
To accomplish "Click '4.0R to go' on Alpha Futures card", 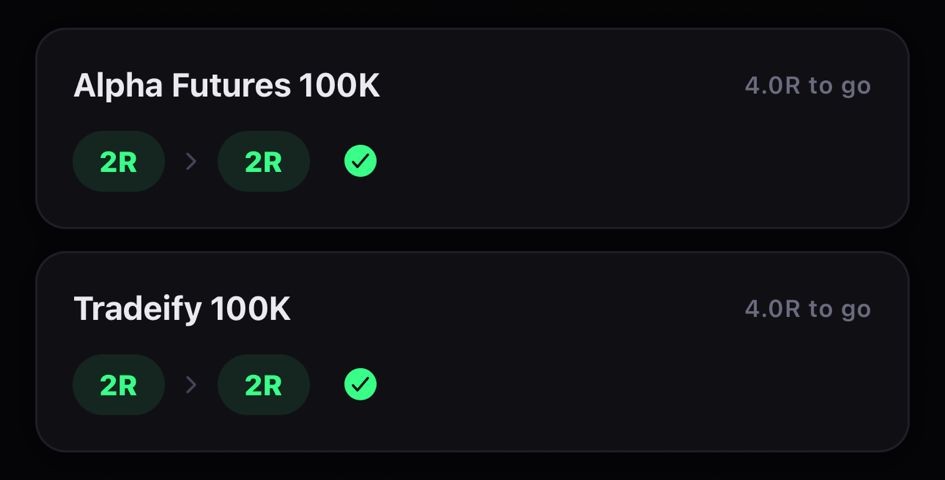I will [807, 86].
